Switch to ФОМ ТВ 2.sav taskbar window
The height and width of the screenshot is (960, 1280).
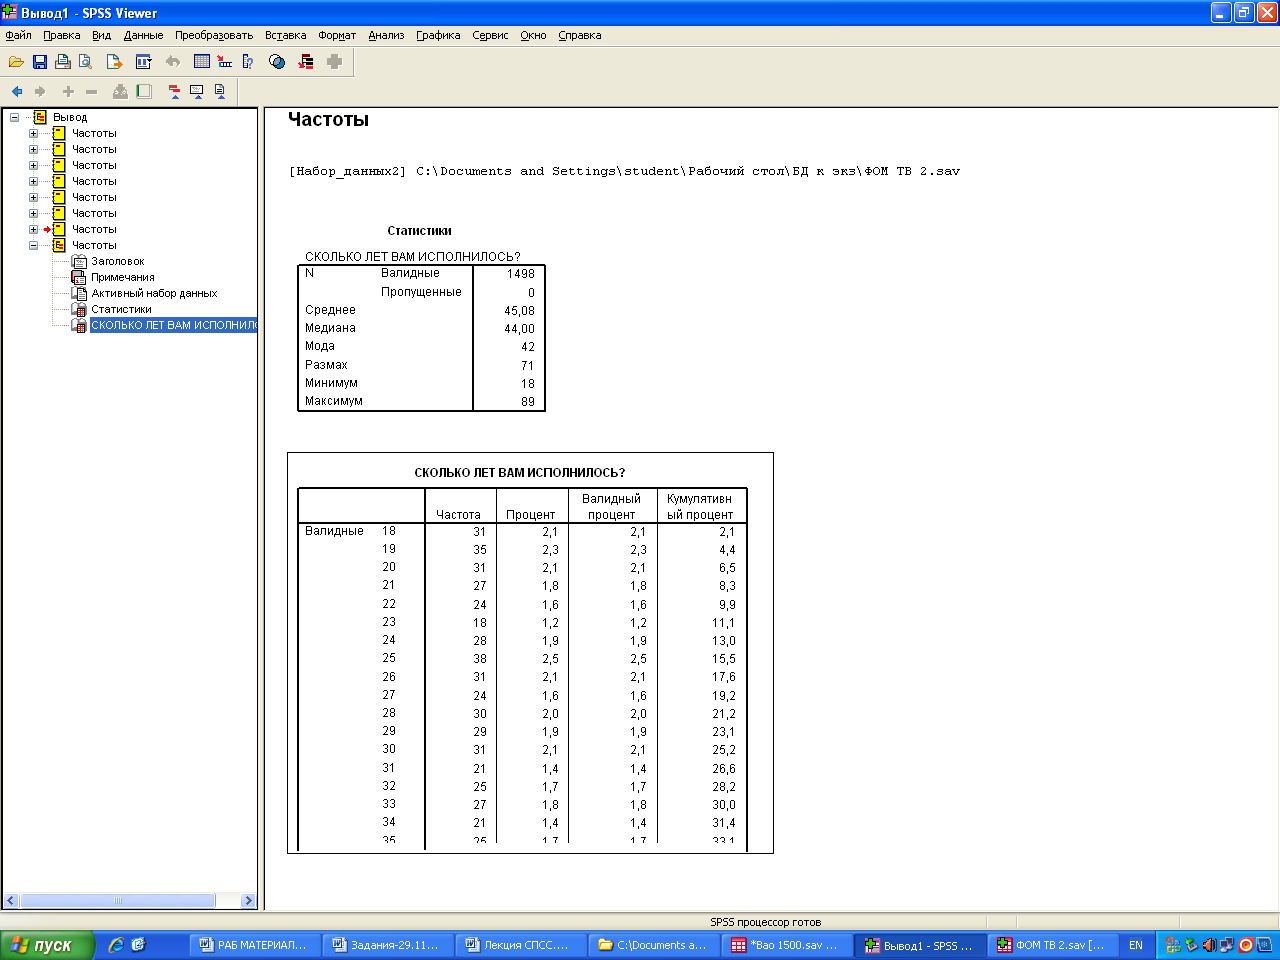coord(1053,945)
